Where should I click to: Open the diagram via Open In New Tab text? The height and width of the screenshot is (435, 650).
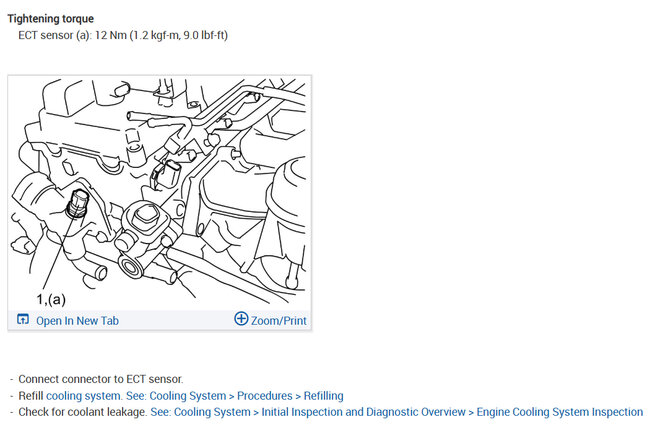[78, 321]
